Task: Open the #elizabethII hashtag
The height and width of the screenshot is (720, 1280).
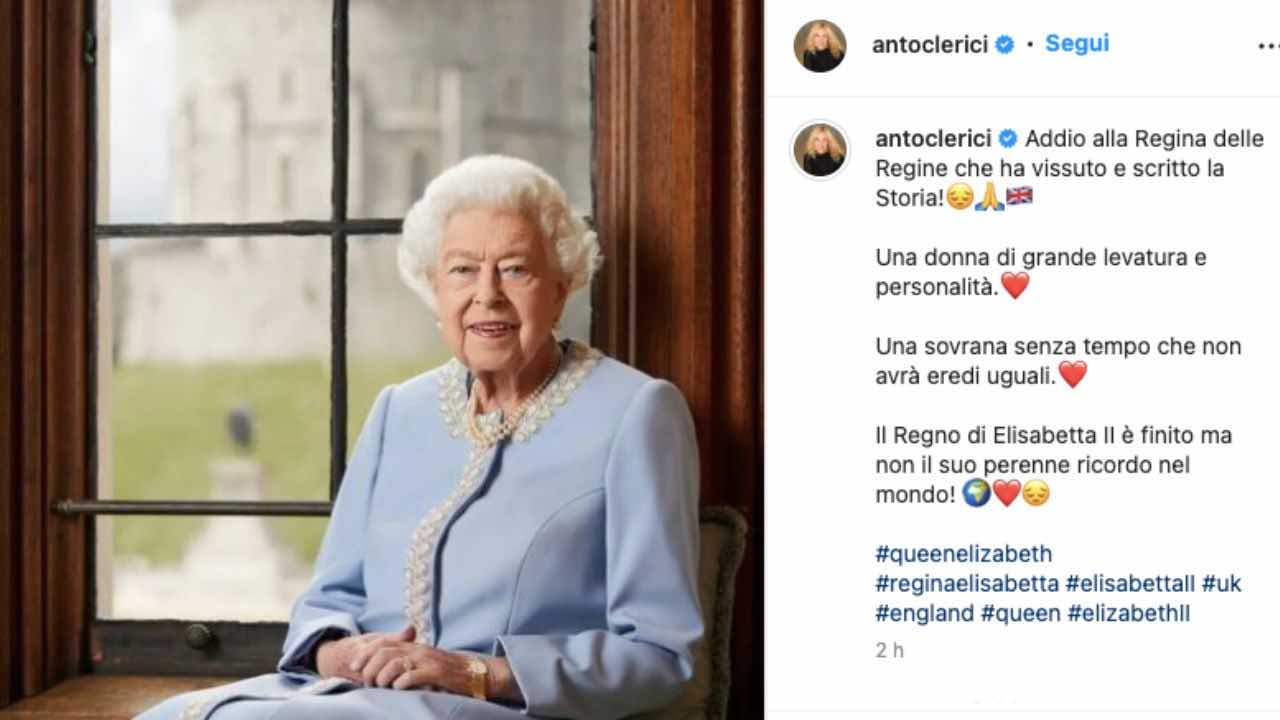Action: tap(1129, 613)
